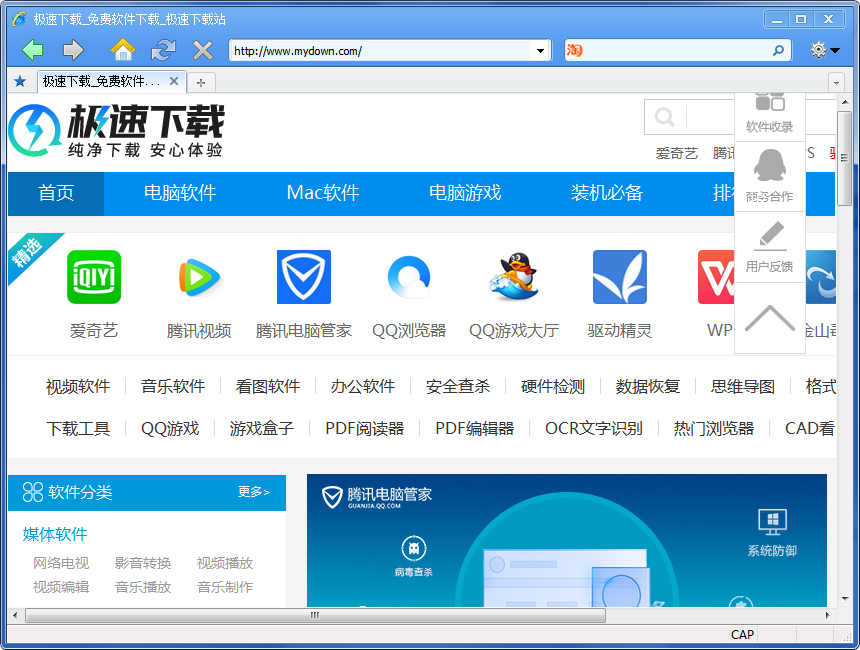Image resolution: width=860 pixels, height=650 pixels.
Task: Open the 视频软件 category link
Action: point(78,386)
